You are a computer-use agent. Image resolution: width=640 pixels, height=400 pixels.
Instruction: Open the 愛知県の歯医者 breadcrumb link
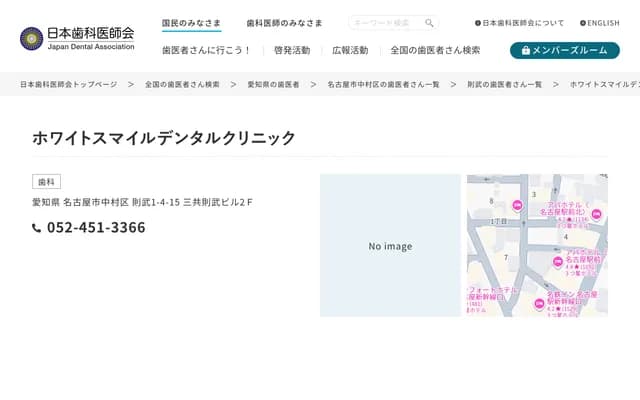click(273, 85)
